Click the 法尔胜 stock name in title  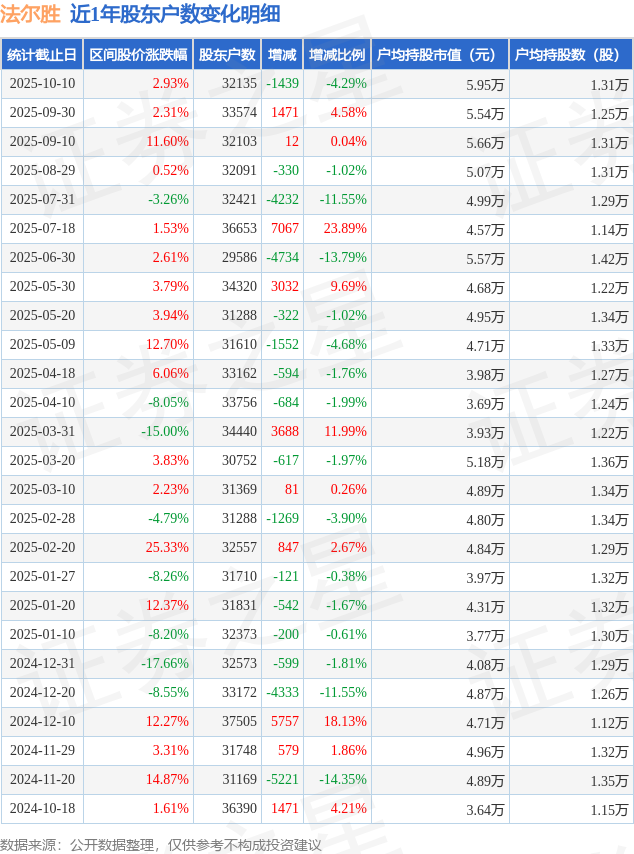tap(30, 14)
